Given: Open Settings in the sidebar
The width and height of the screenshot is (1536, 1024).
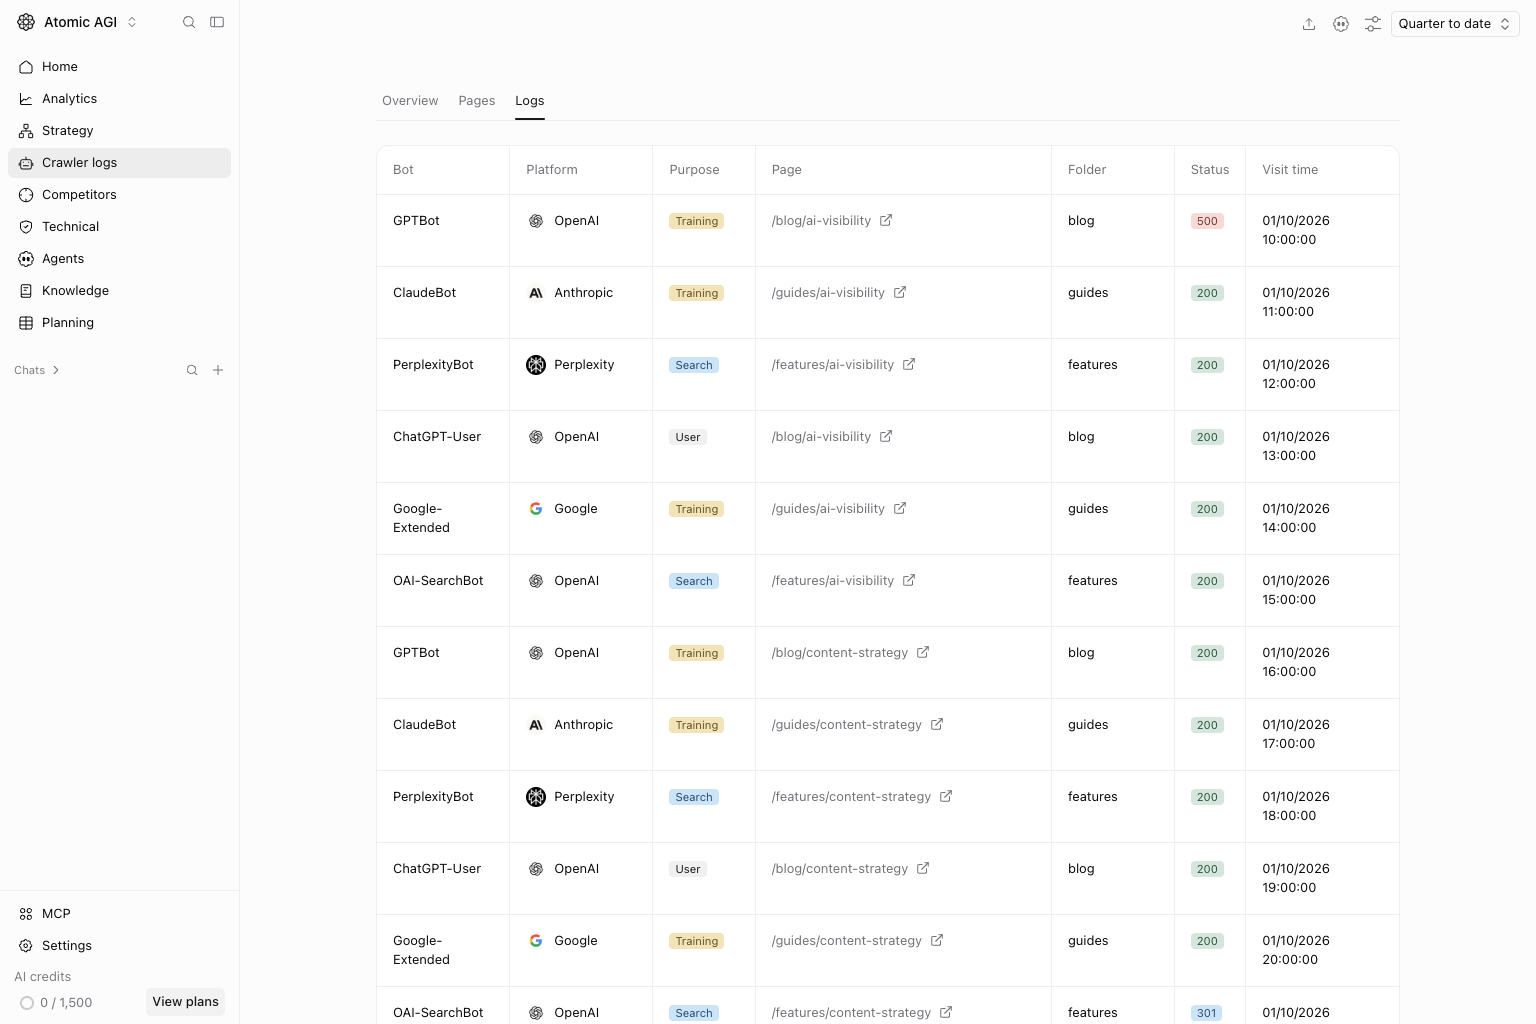Looking at the screenshot, I should point(119,946).
